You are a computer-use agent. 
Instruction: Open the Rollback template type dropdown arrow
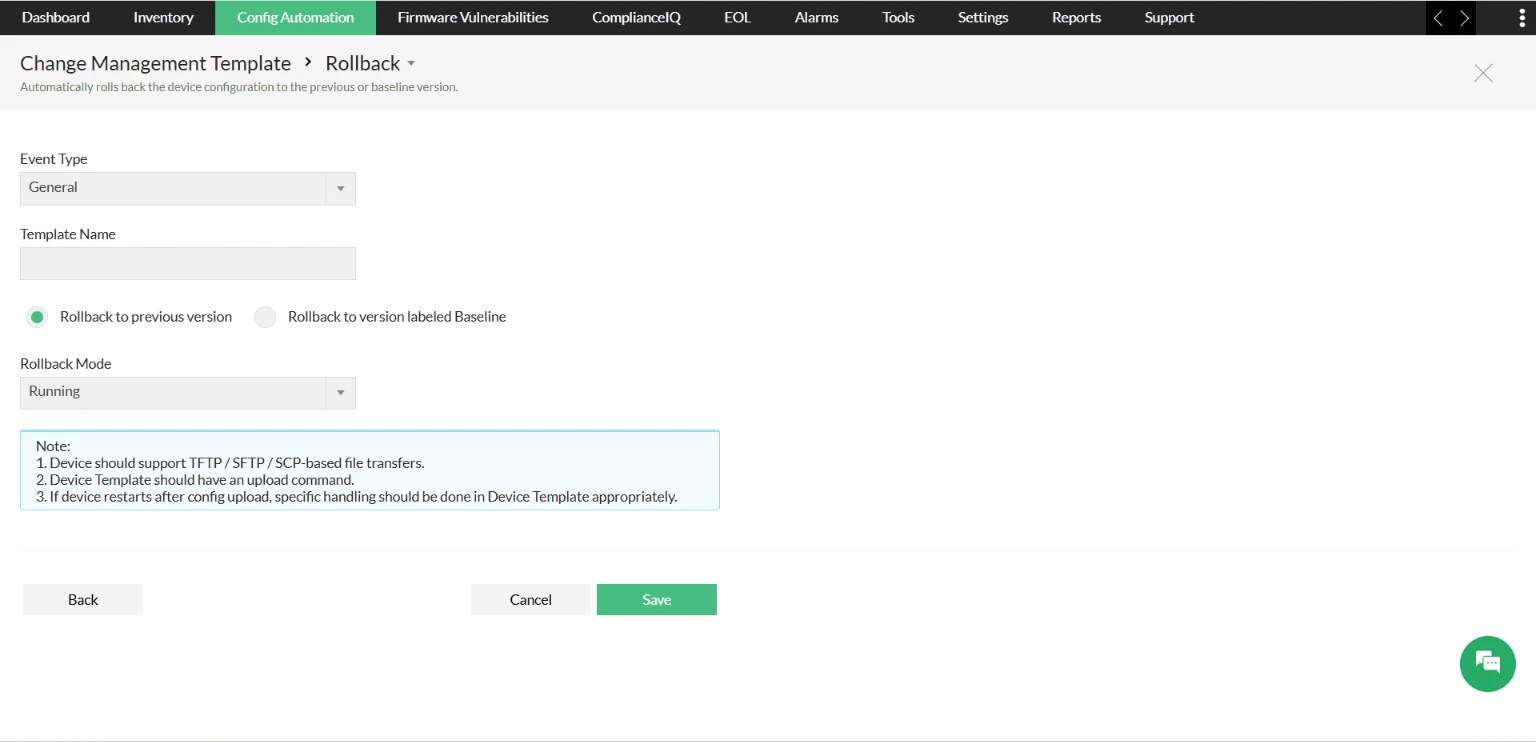click(411, 64)
